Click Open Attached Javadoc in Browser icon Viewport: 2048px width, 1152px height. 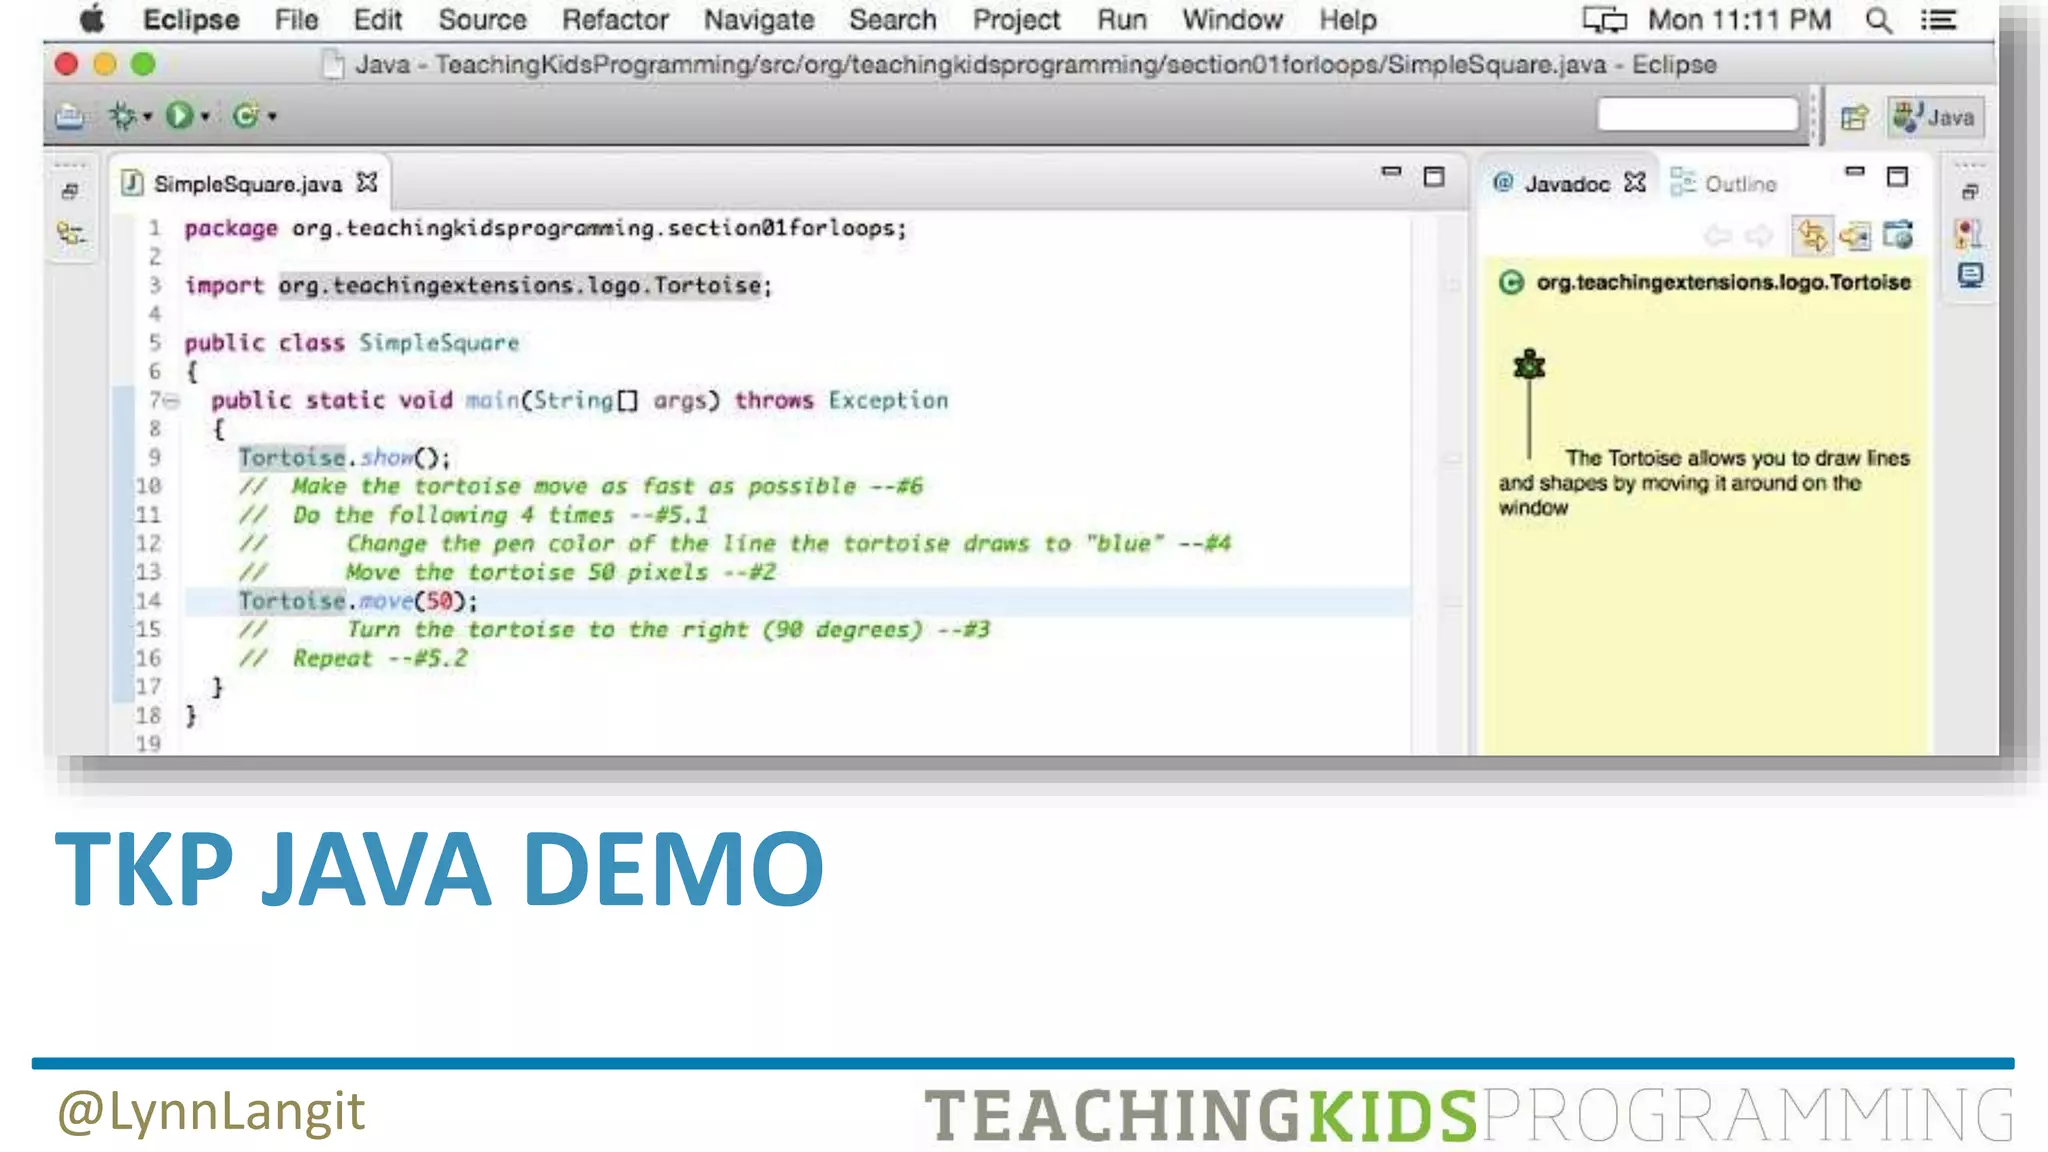(1898, 235)
